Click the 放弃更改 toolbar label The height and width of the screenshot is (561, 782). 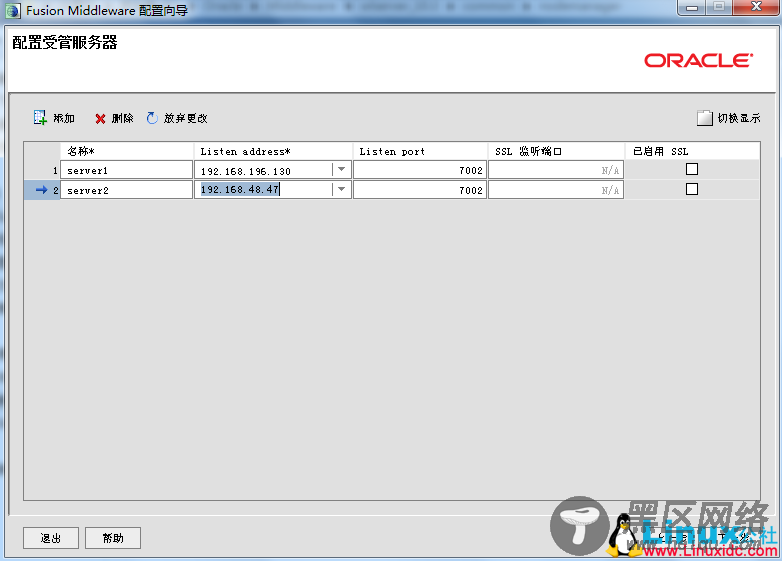pos(186,118)
